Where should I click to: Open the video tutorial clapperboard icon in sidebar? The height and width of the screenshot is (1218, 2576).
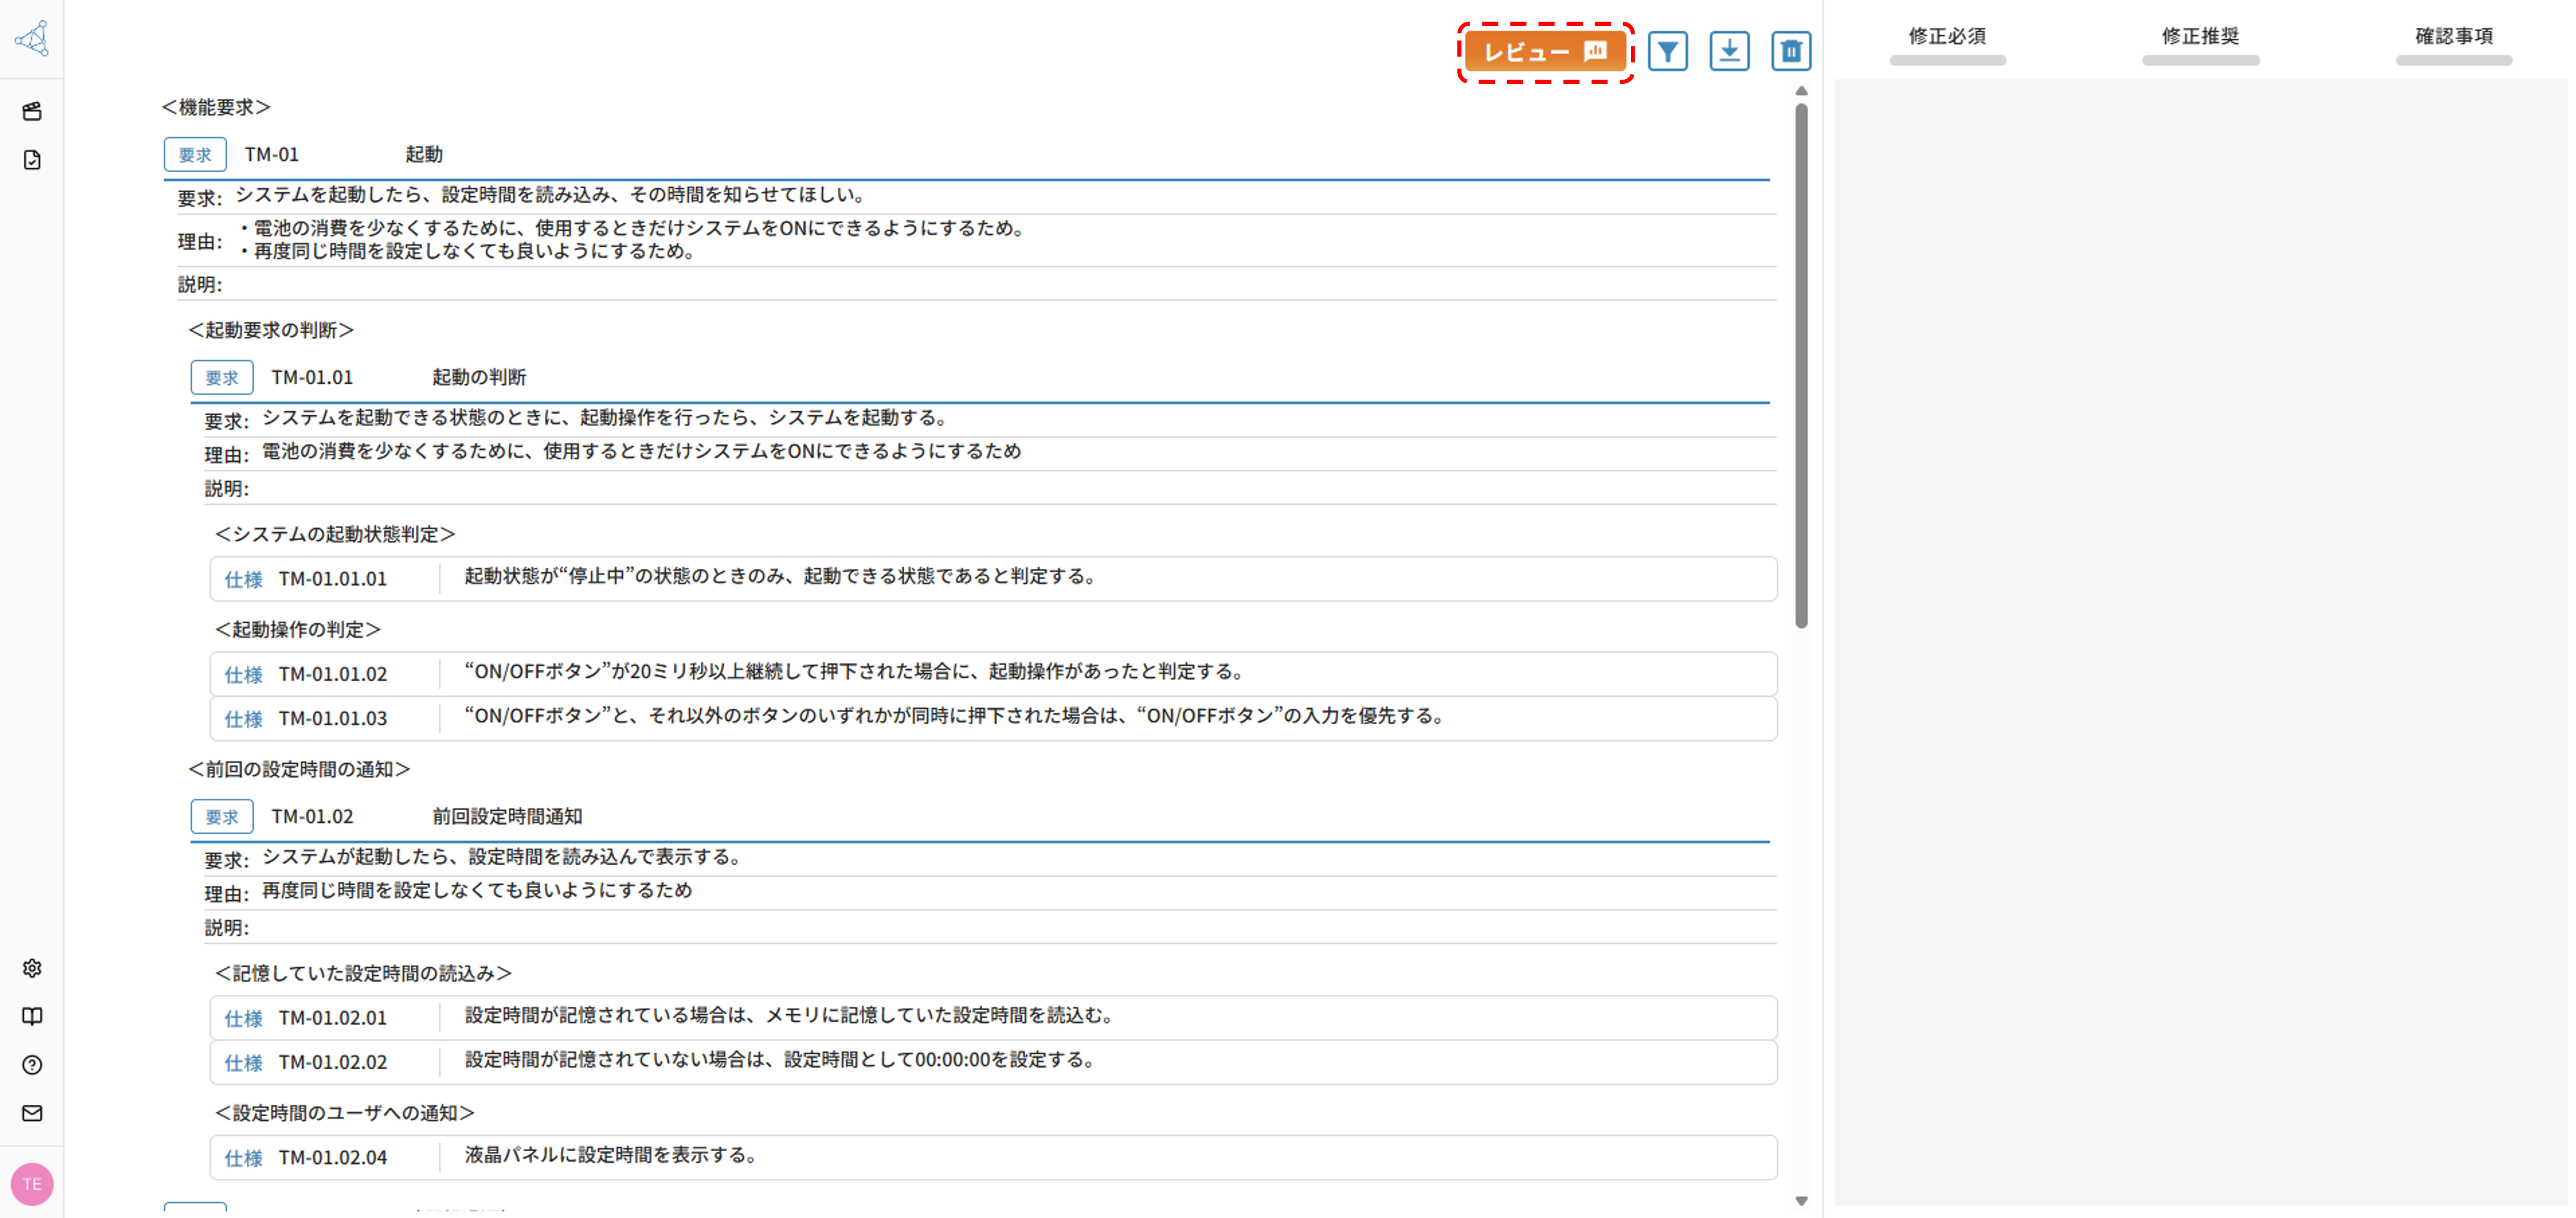pyautogui.click(x=32, y=112)
